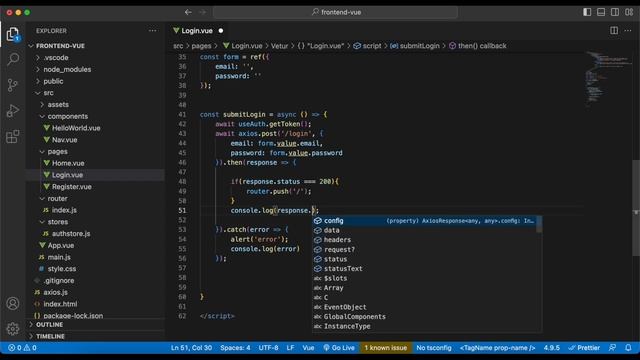The width and height of the screenshot is (640, 360).
Task: Choose 'headers' autocomplete suggestion
Action: 424,240
